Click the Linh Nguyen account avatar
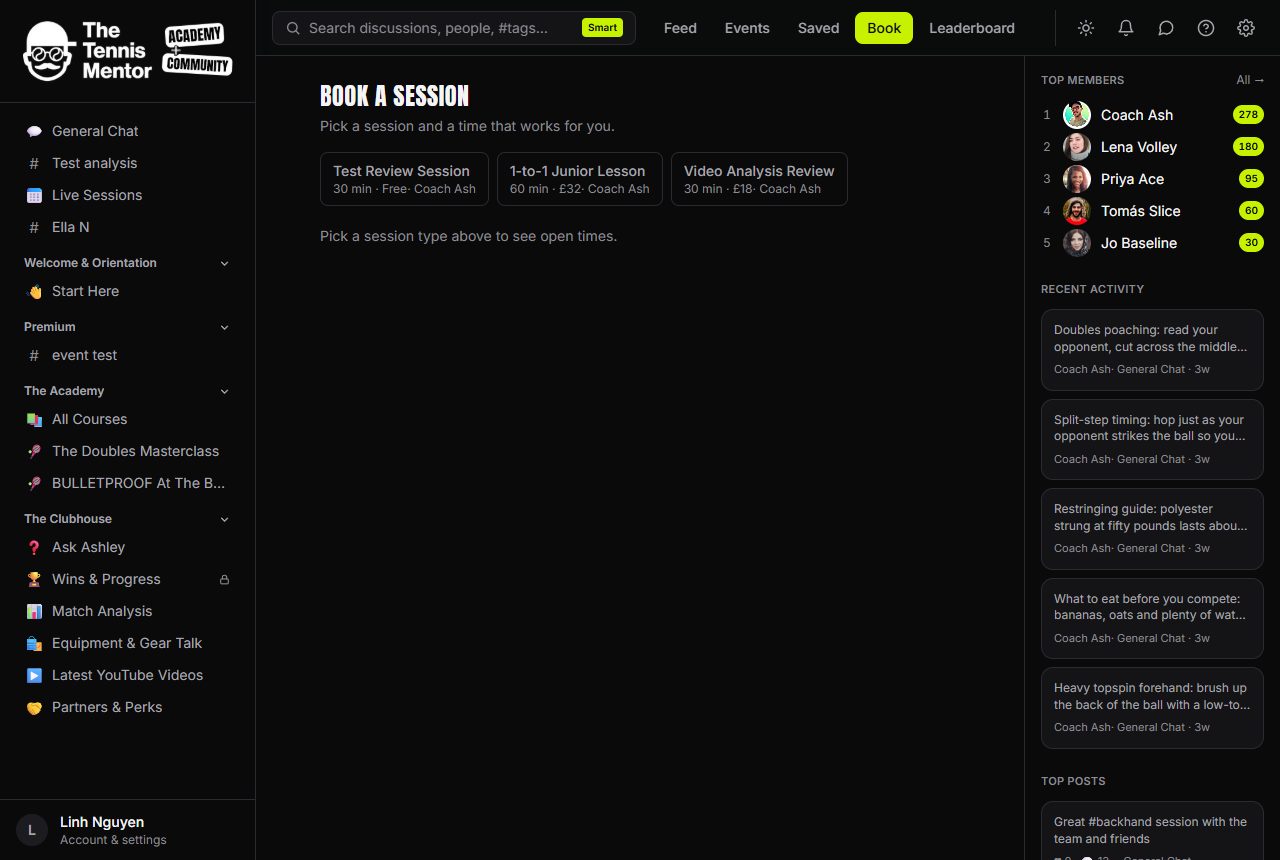The height and width of the screenshot is (860, 1280). coord(32,830)
